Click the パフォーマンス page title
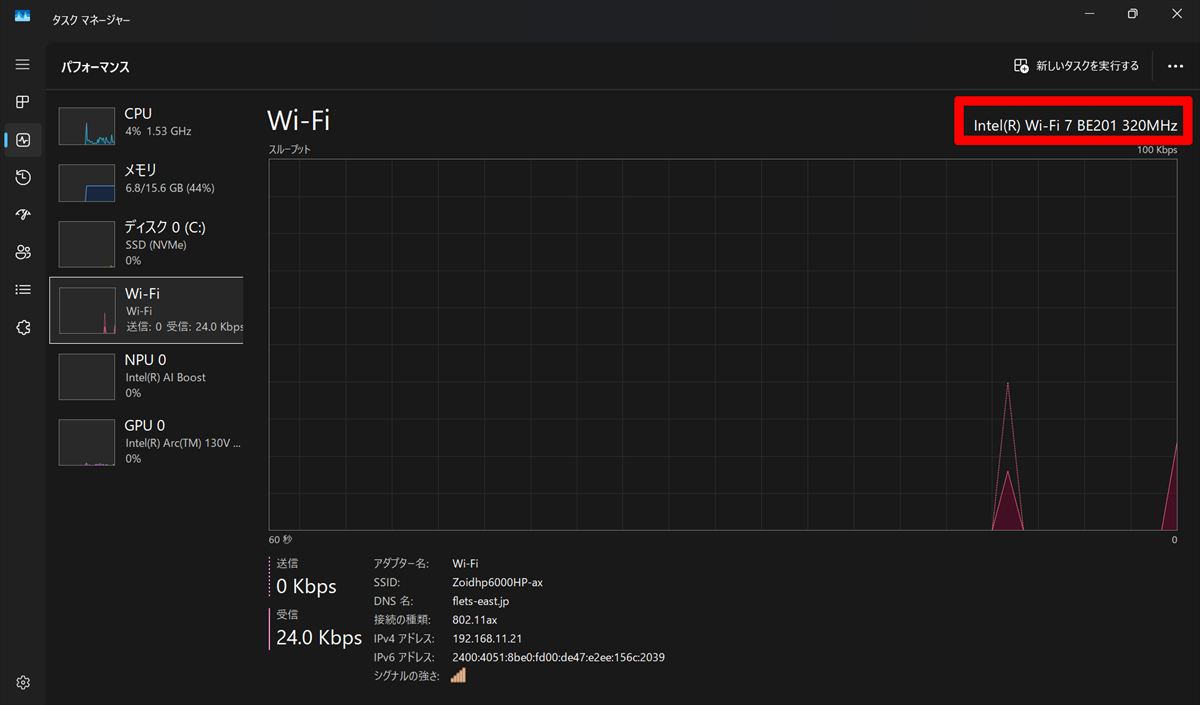This screenshot has height=705, width=1200. click(x=95, y=67)
